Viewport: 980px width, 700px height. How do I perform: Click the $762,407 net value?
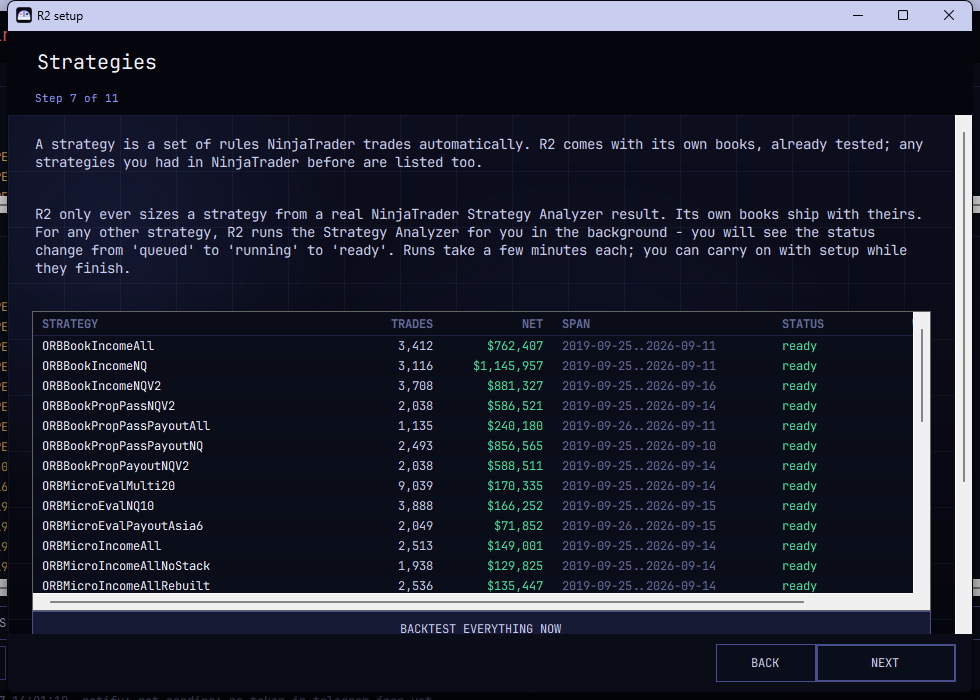click(x=515, y=346)
